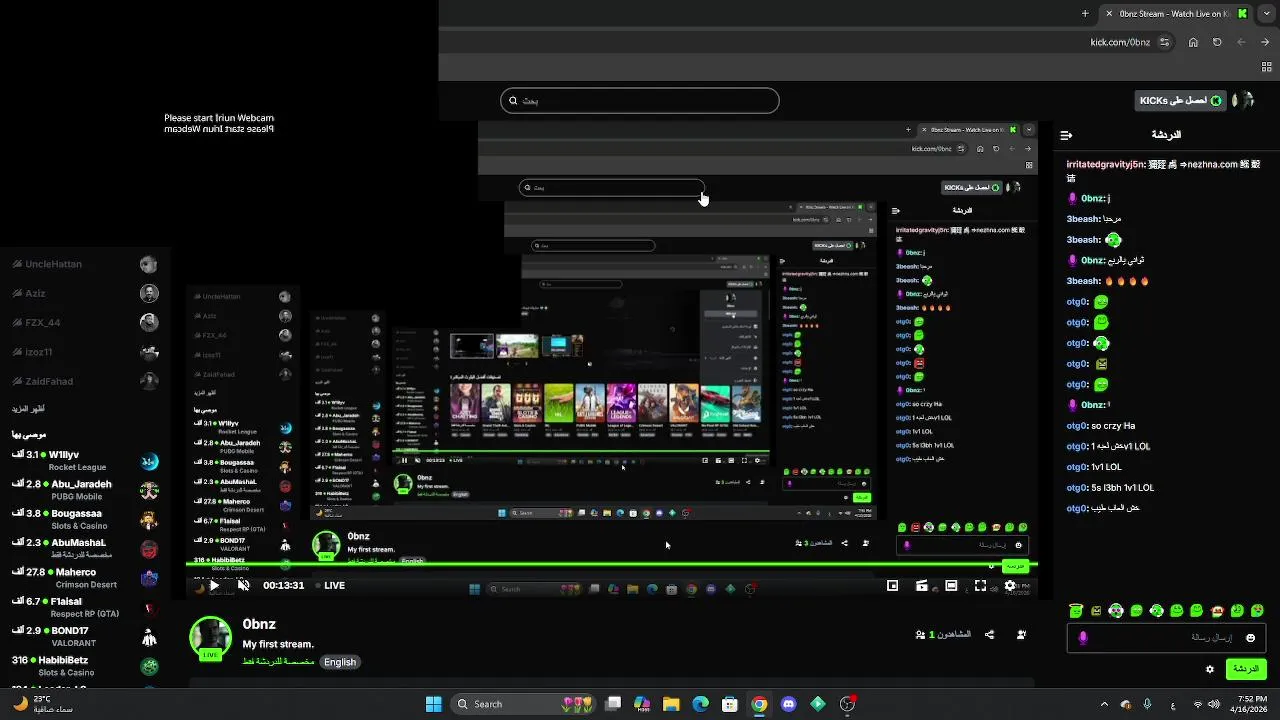Click the green stream progress bar

pos(612,565)
